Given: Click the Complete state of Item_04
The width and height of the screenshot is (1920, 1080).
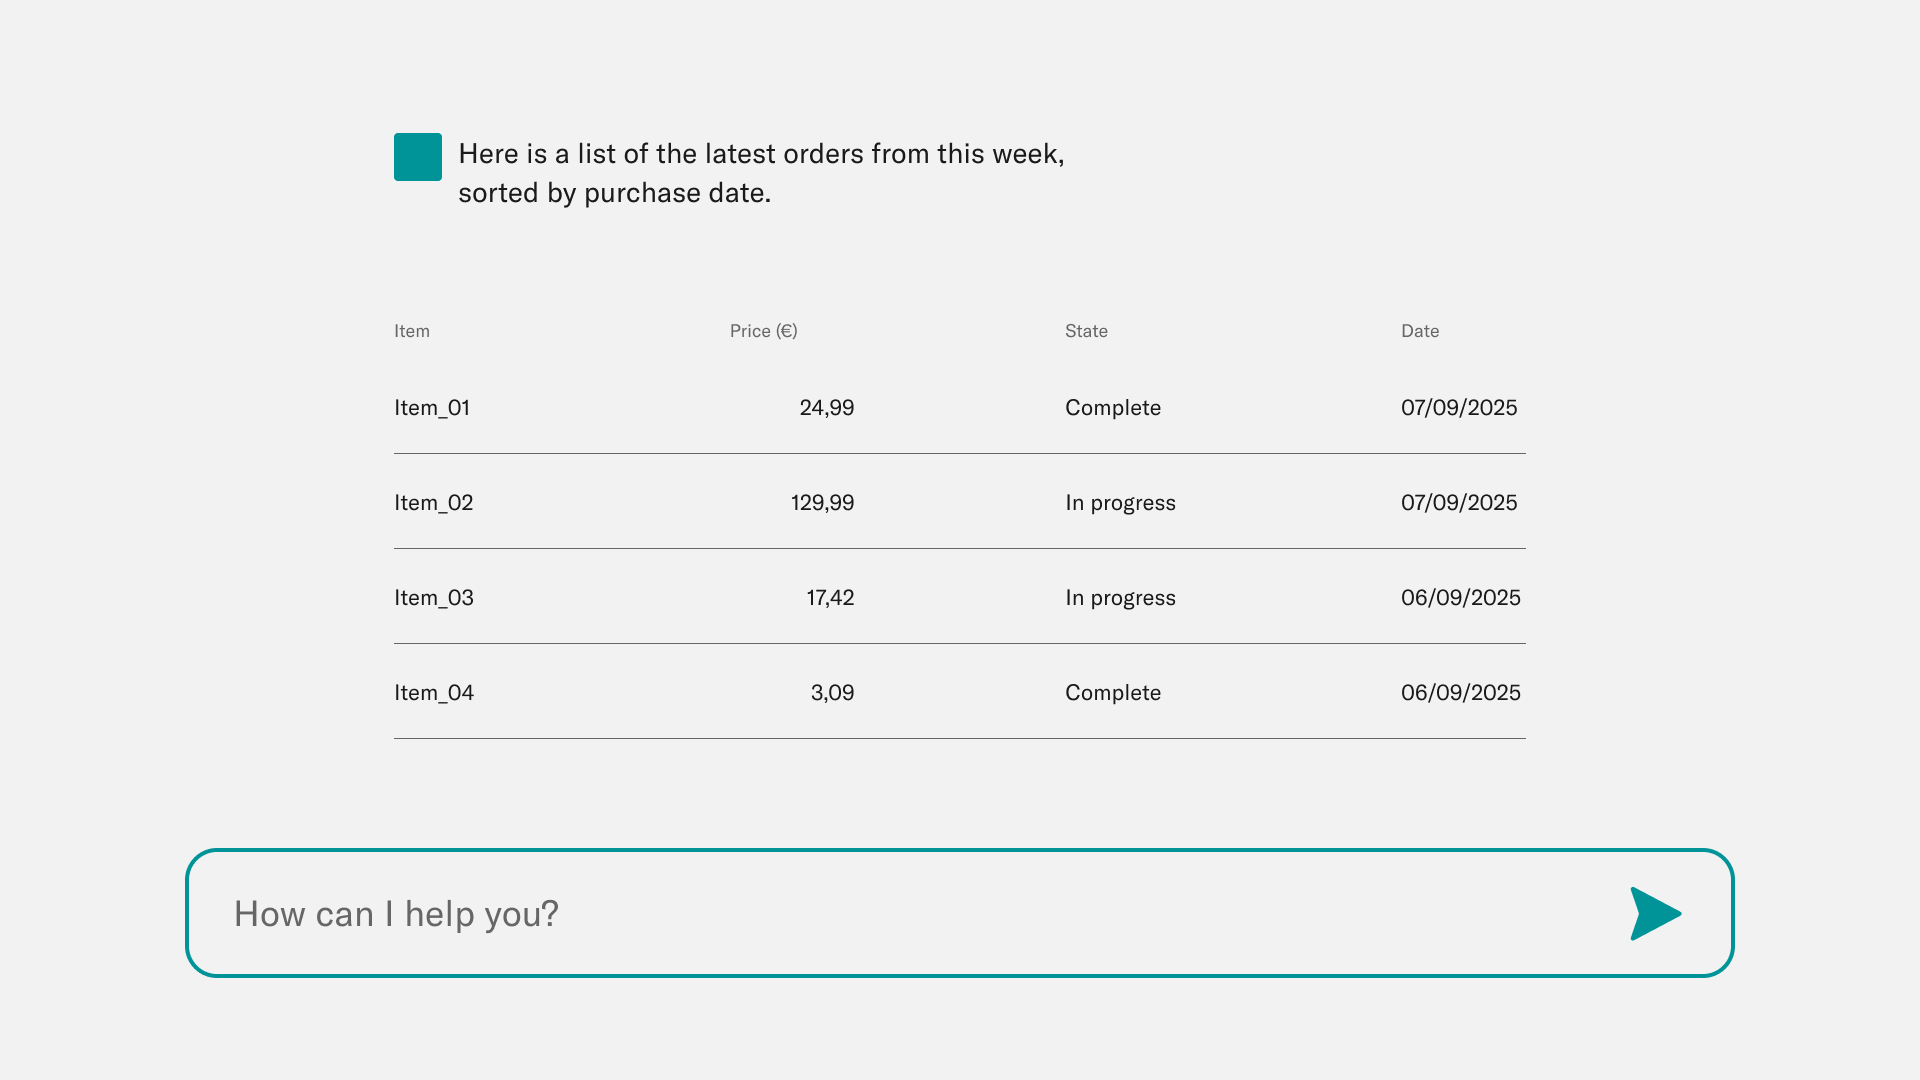Looking at the screenshot, I should click(1113, 693).
